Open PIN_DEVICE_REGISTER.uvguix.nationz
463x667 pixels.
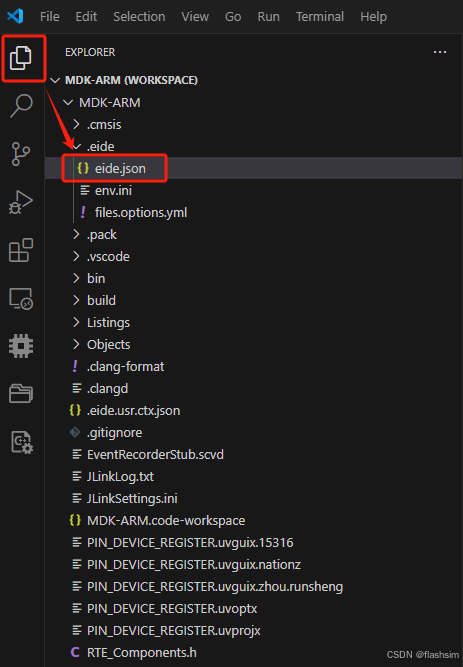click(x=253, y=565)
